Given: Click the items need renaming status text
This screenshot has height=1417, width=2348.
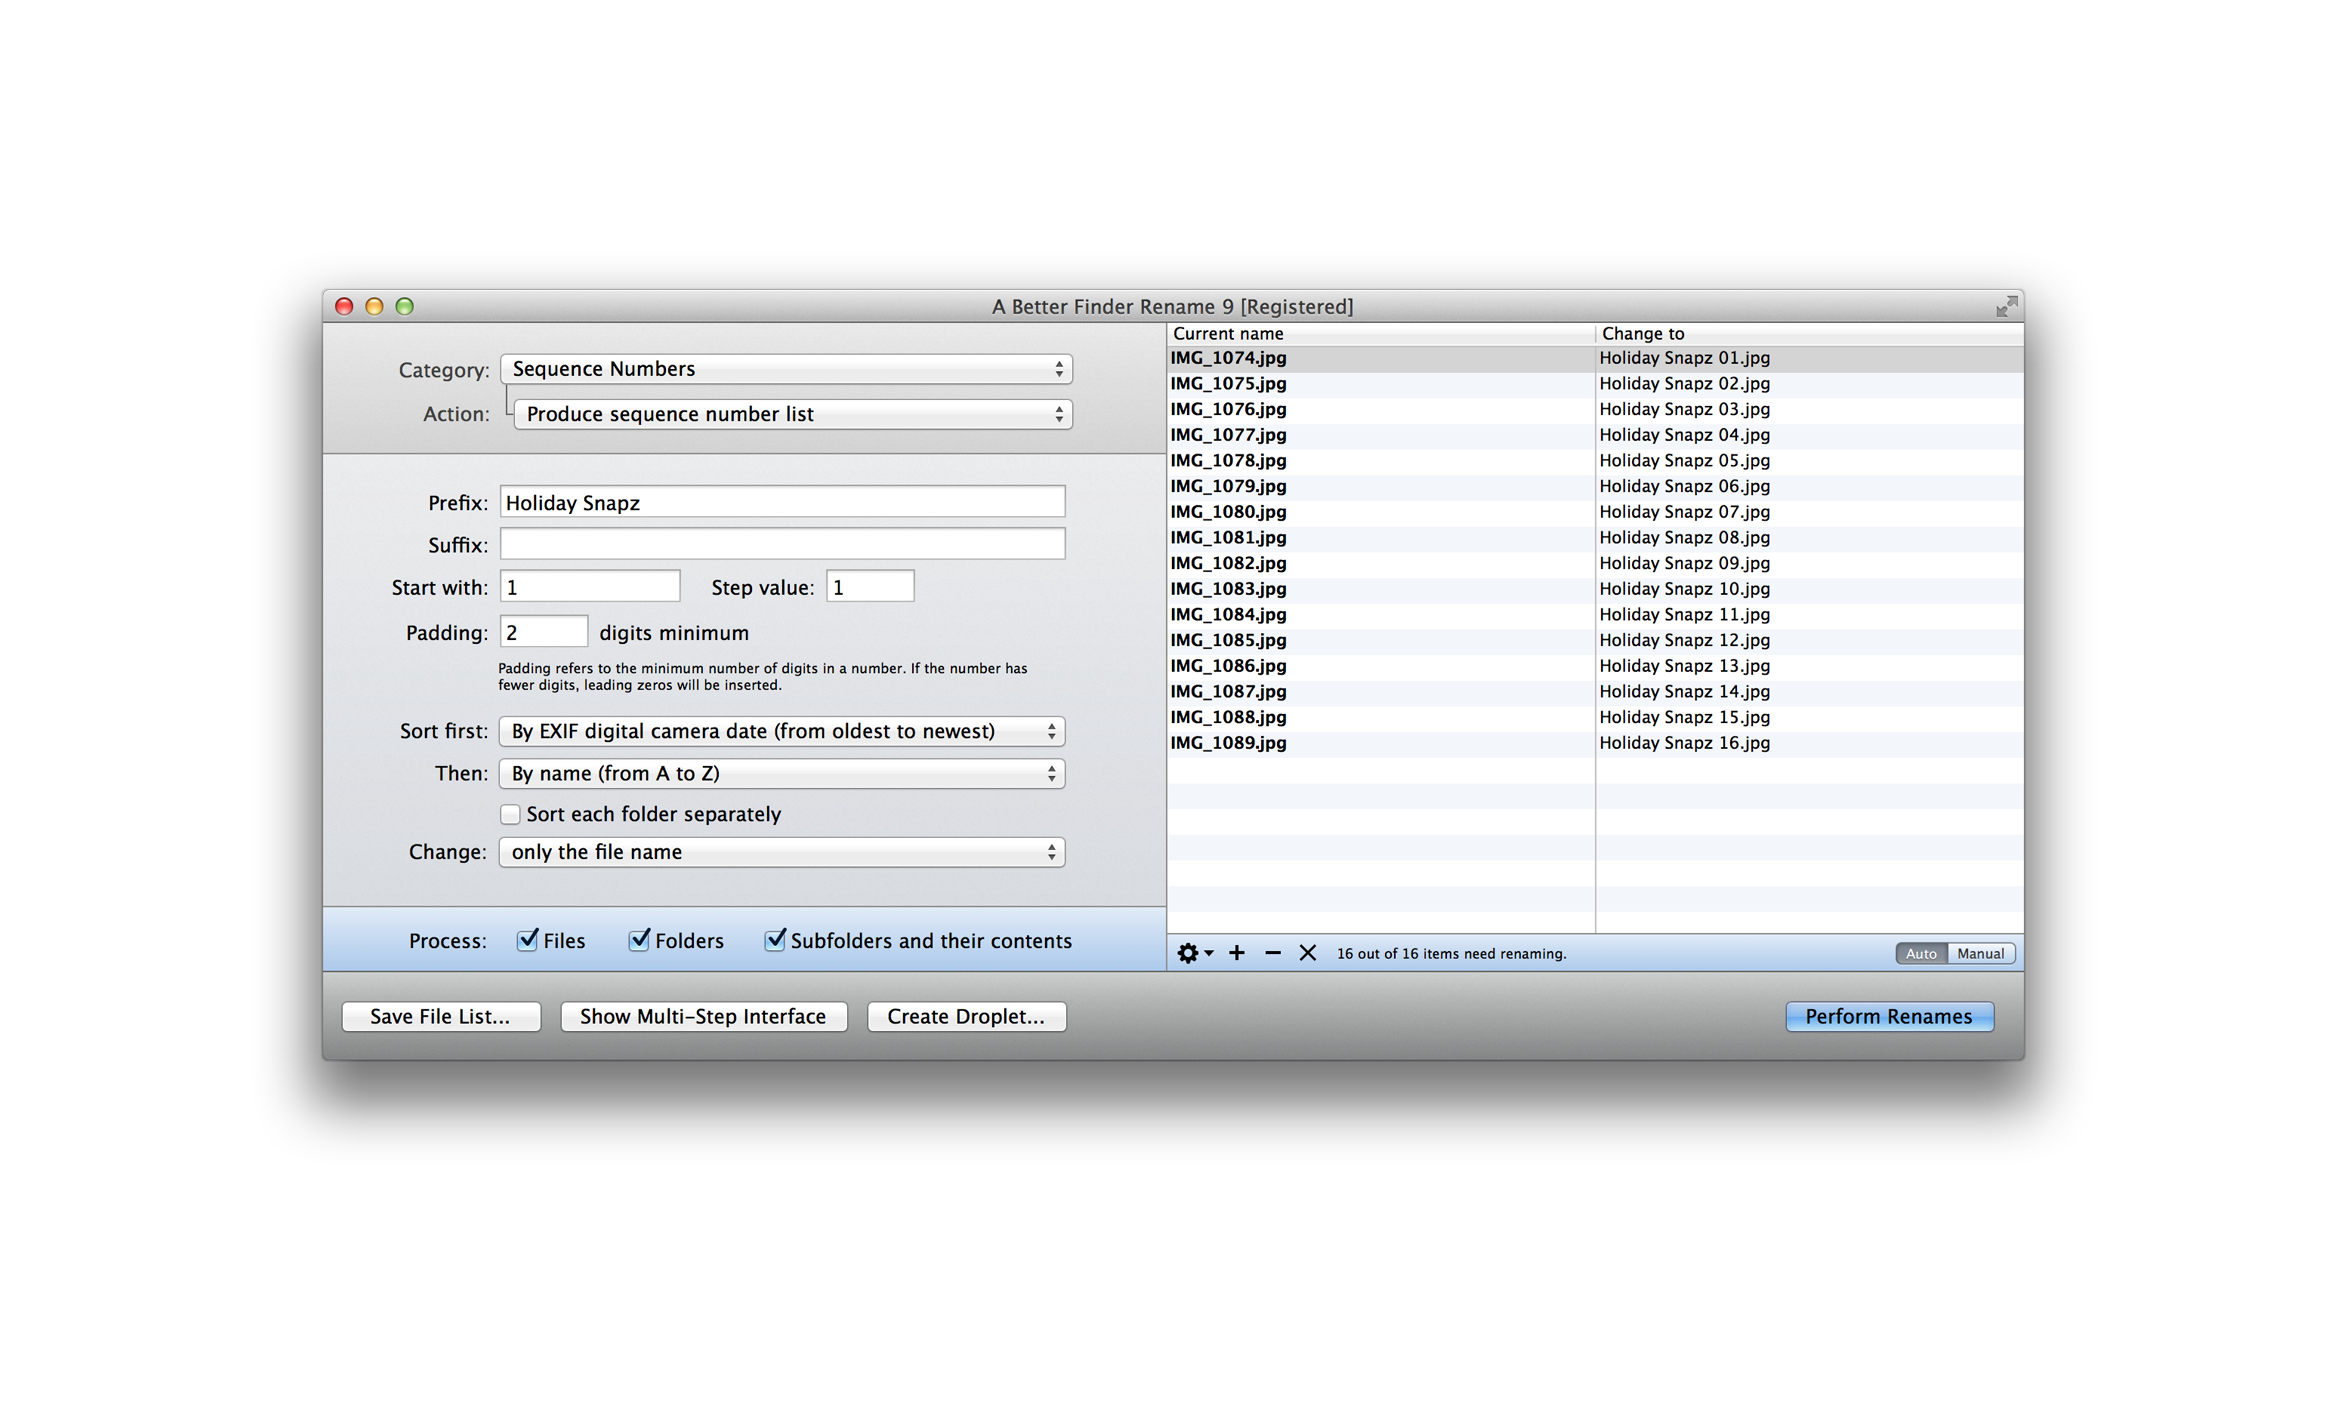Looking at the screenshot, I should (x=1451, y=954).
